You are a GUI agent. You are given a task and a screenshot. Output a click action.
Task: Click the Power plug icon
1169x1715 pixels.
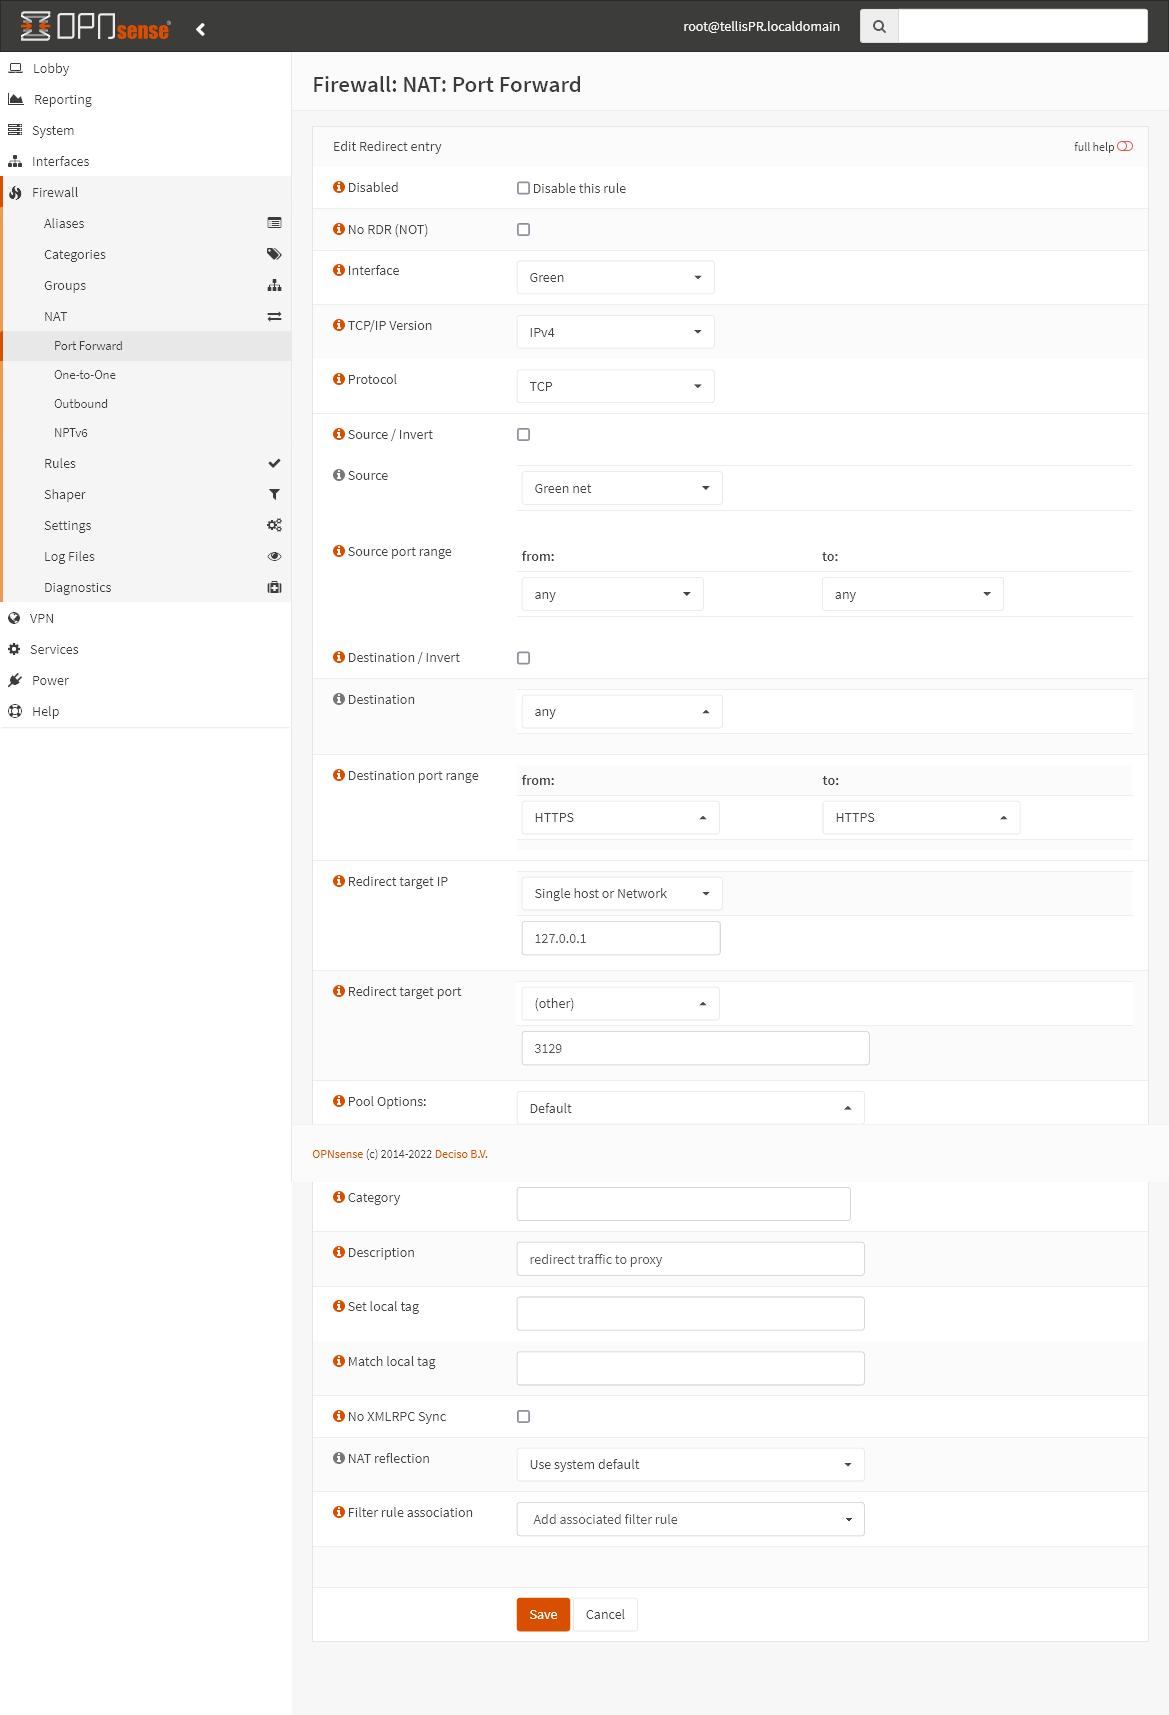15,680
